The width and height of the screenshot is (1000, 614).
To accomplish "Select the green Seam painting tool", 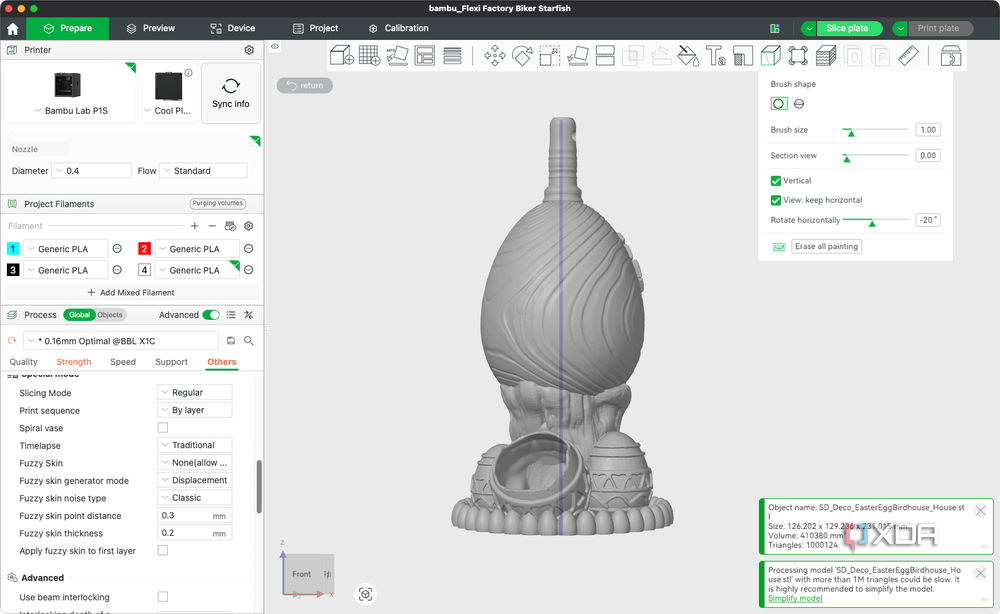I will click(770, 55).
